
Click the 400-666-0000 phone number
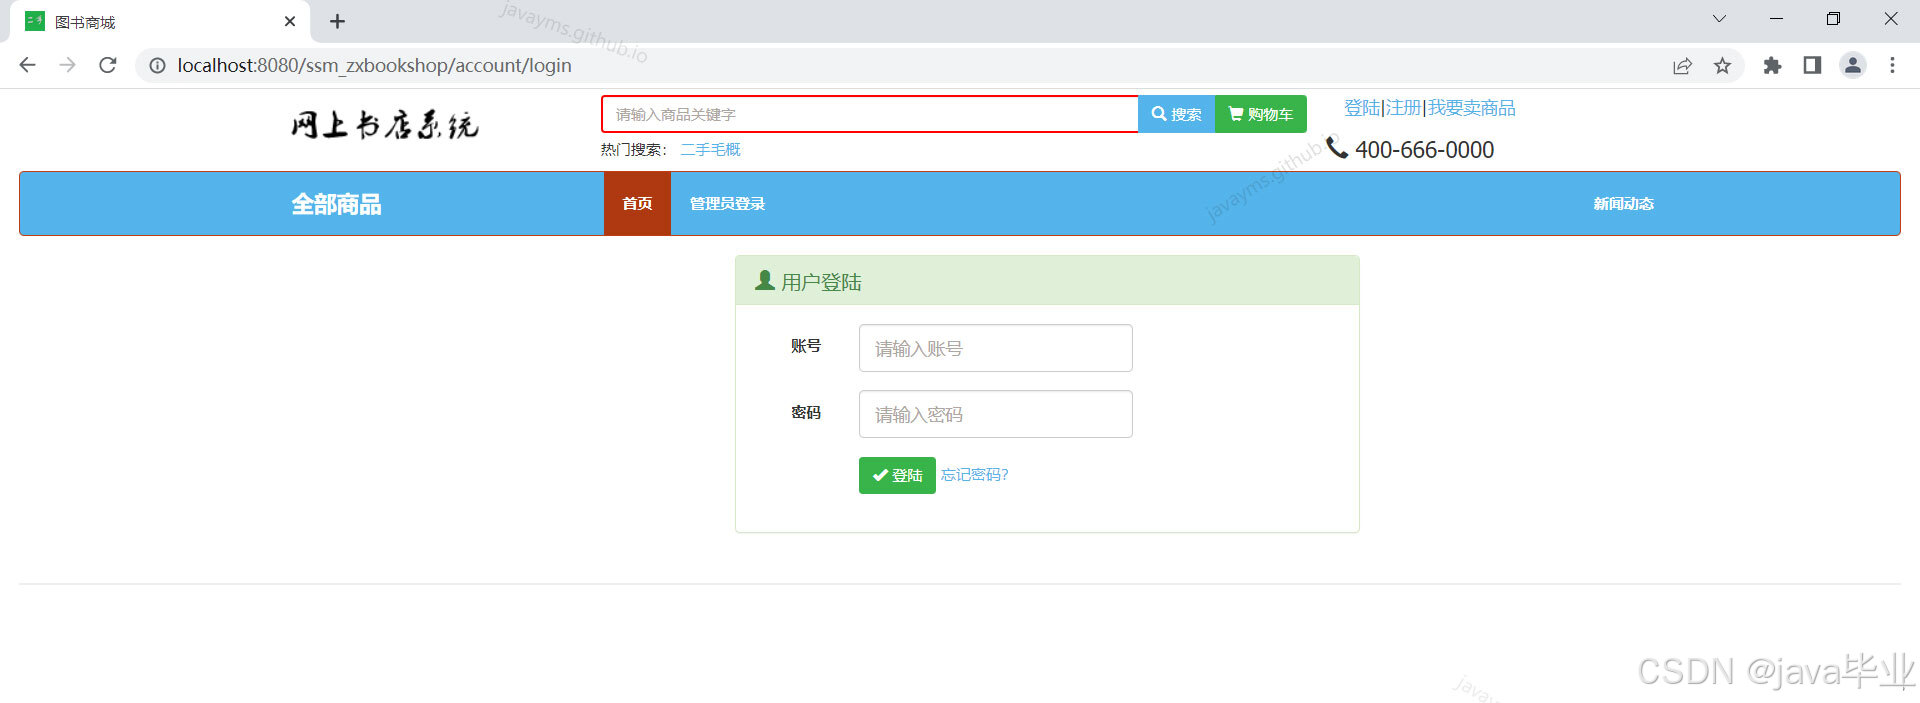[1424, 150]
